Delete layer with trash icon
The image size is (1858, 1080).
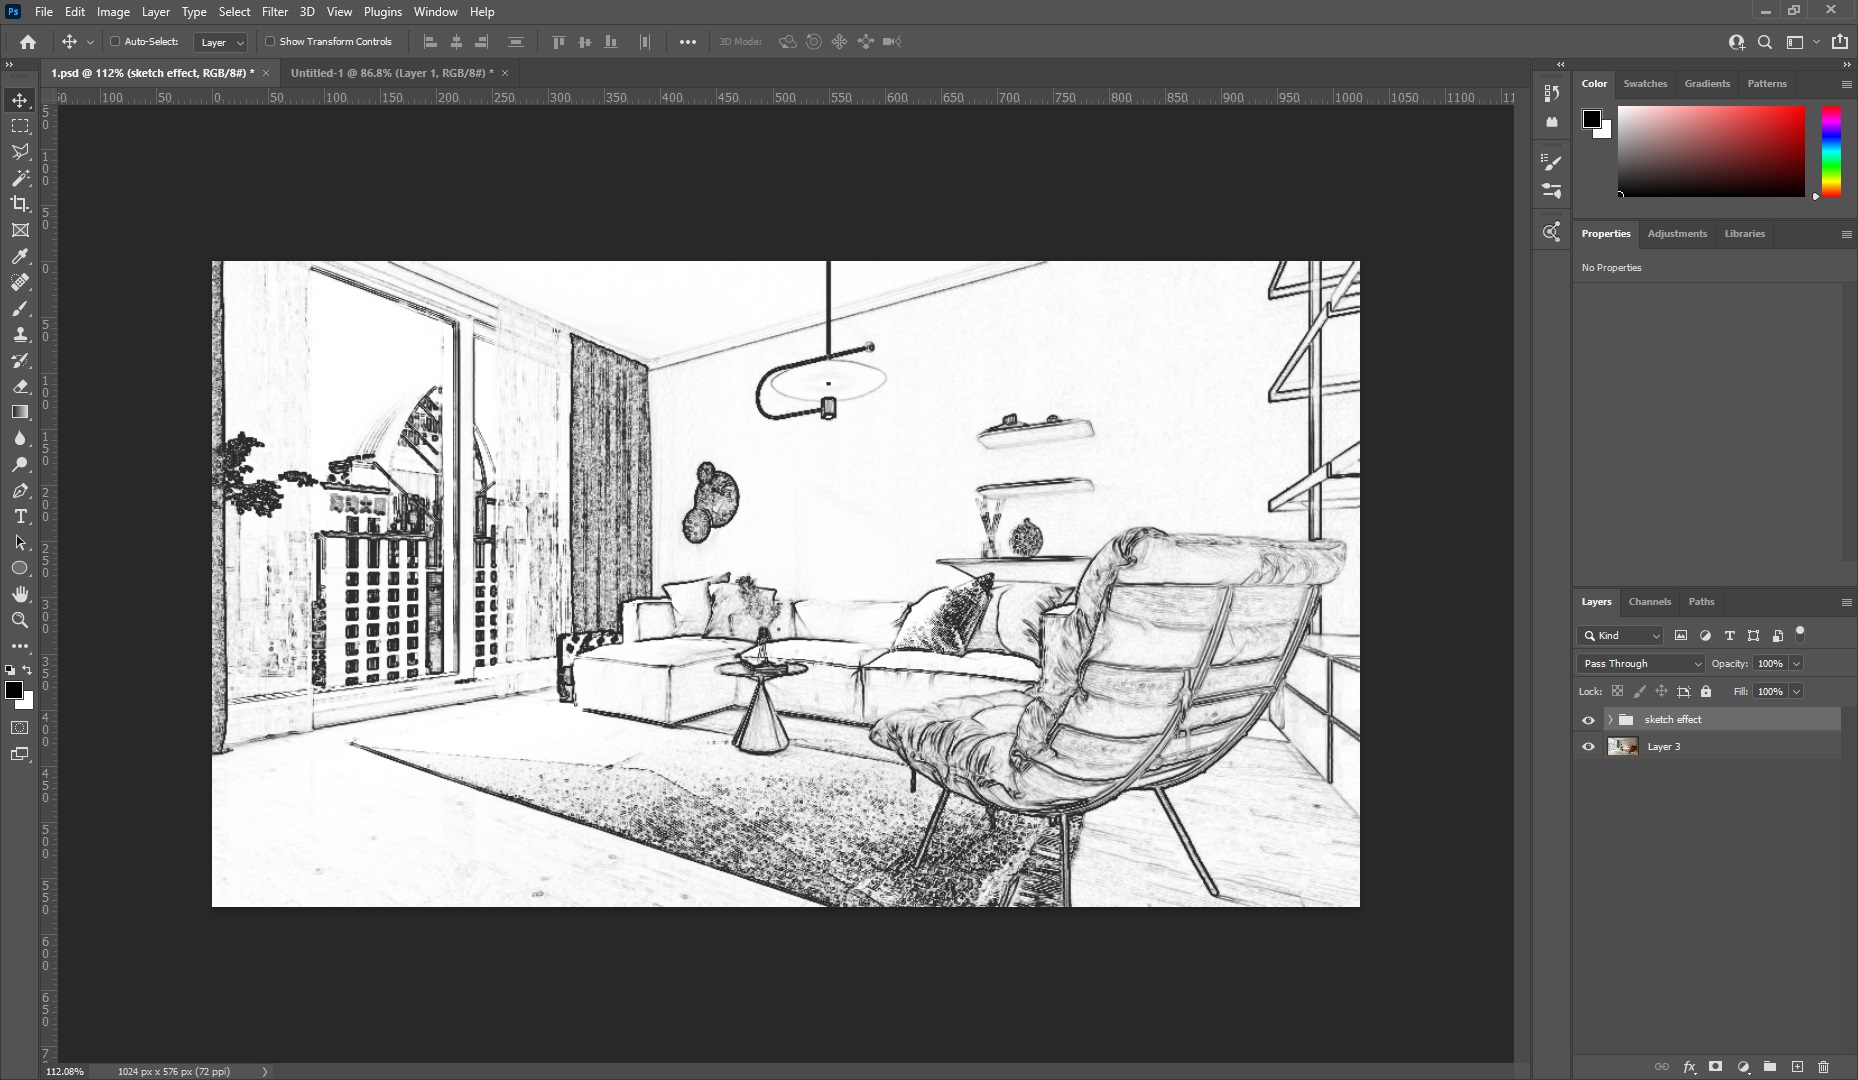point(1823,1067)
